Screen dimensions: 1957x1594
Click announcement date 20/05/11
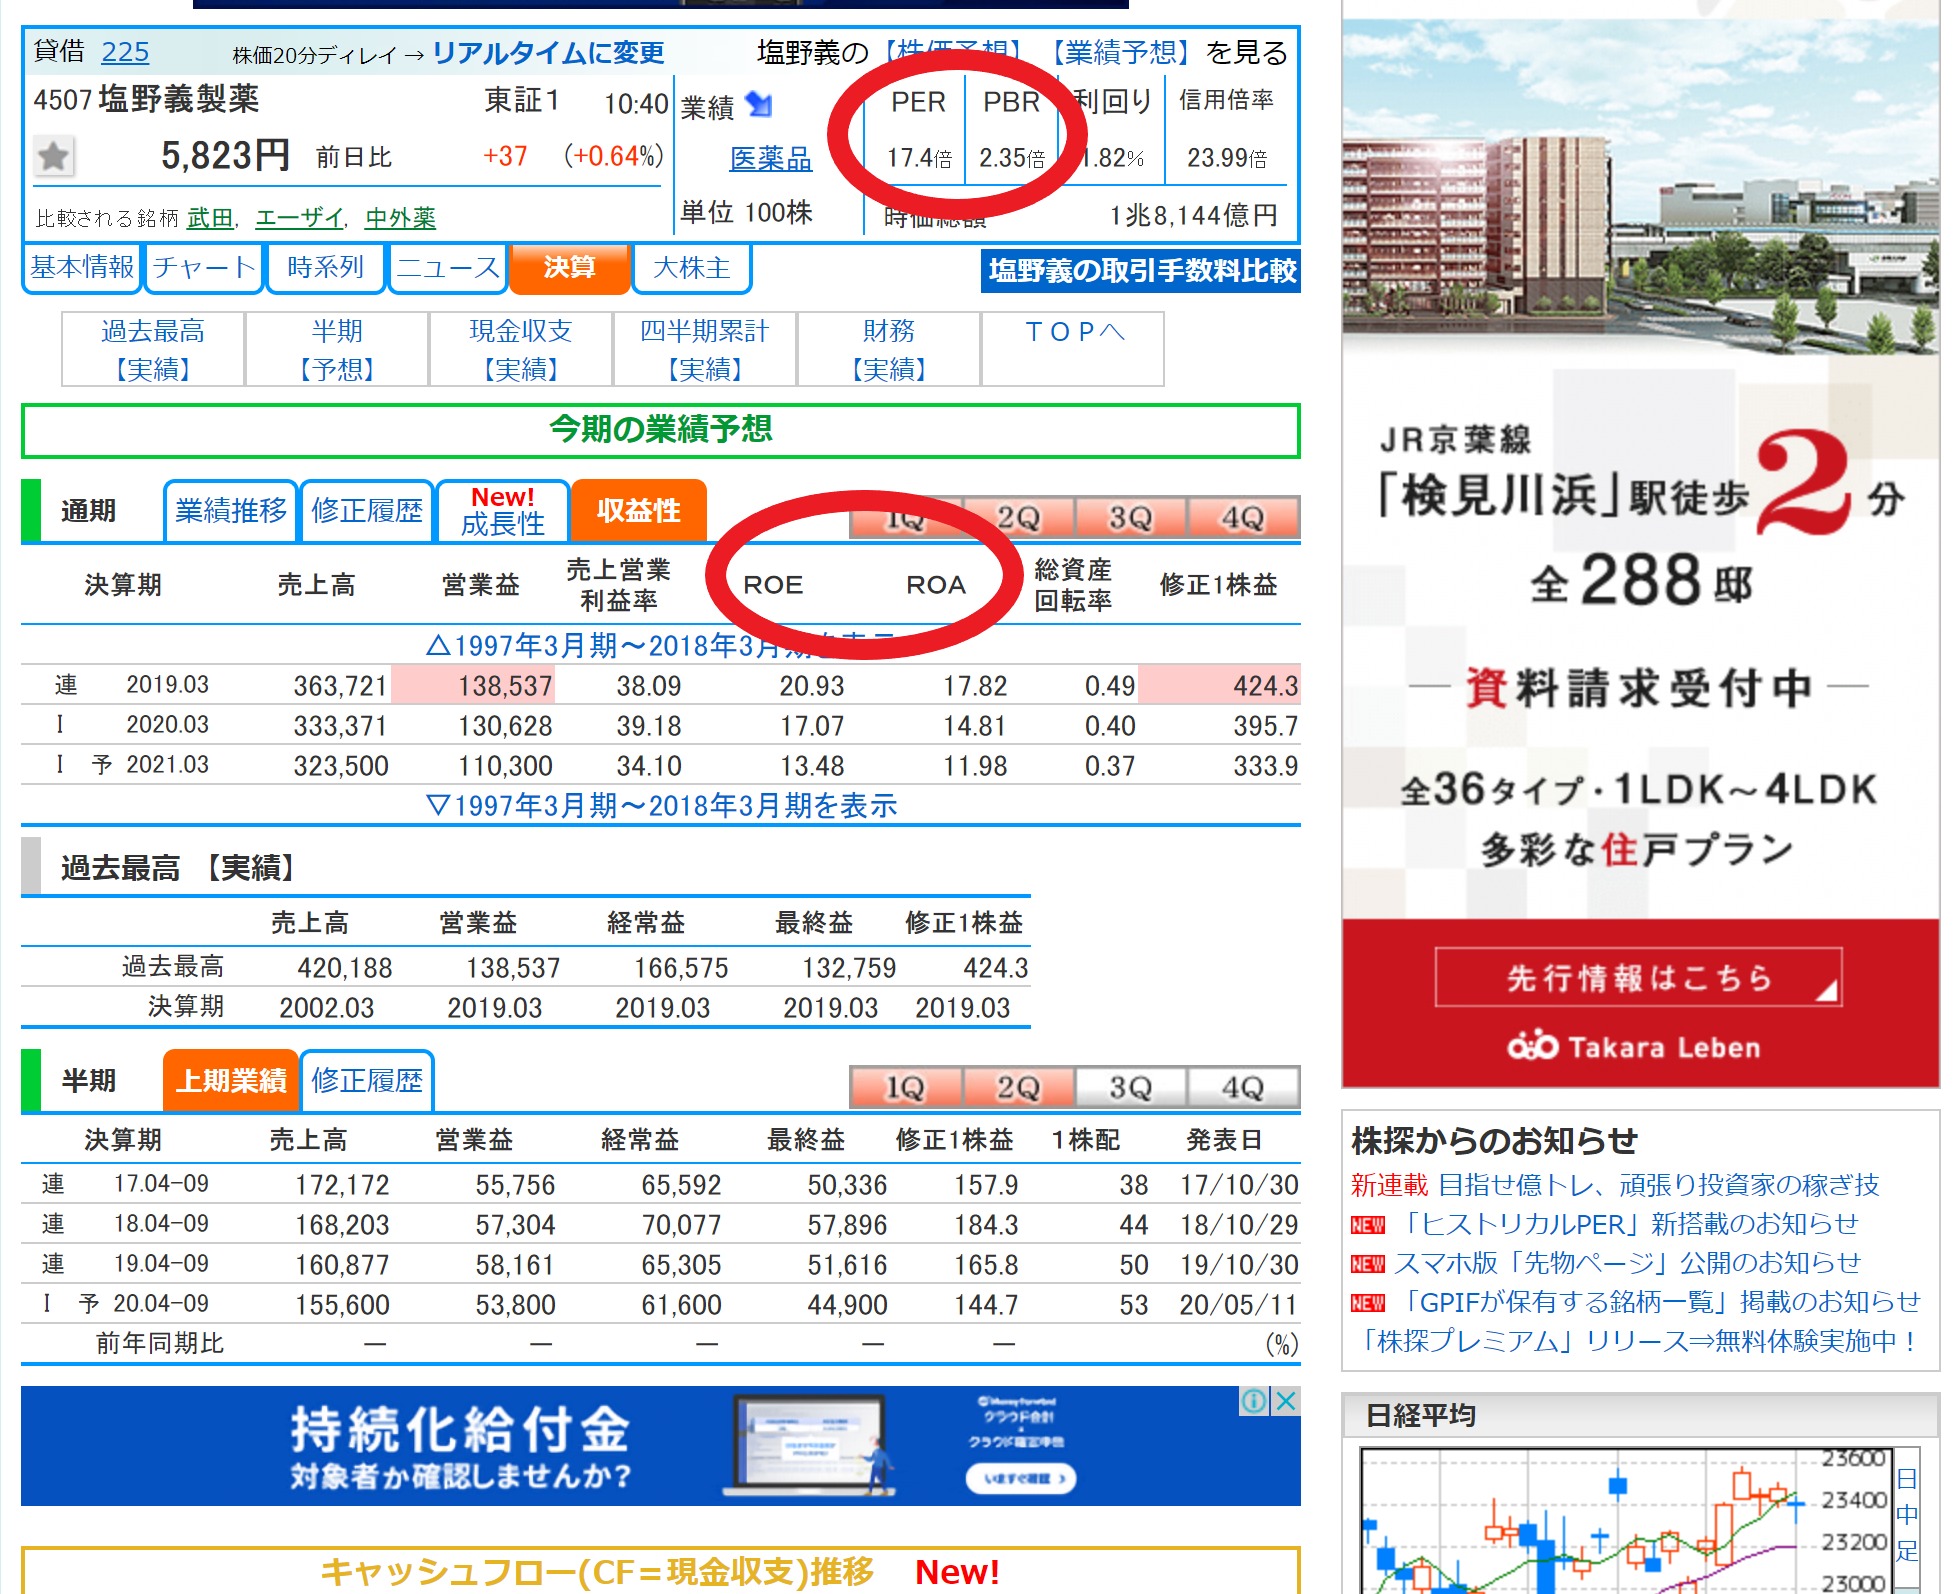[x=1239, y=1305]
